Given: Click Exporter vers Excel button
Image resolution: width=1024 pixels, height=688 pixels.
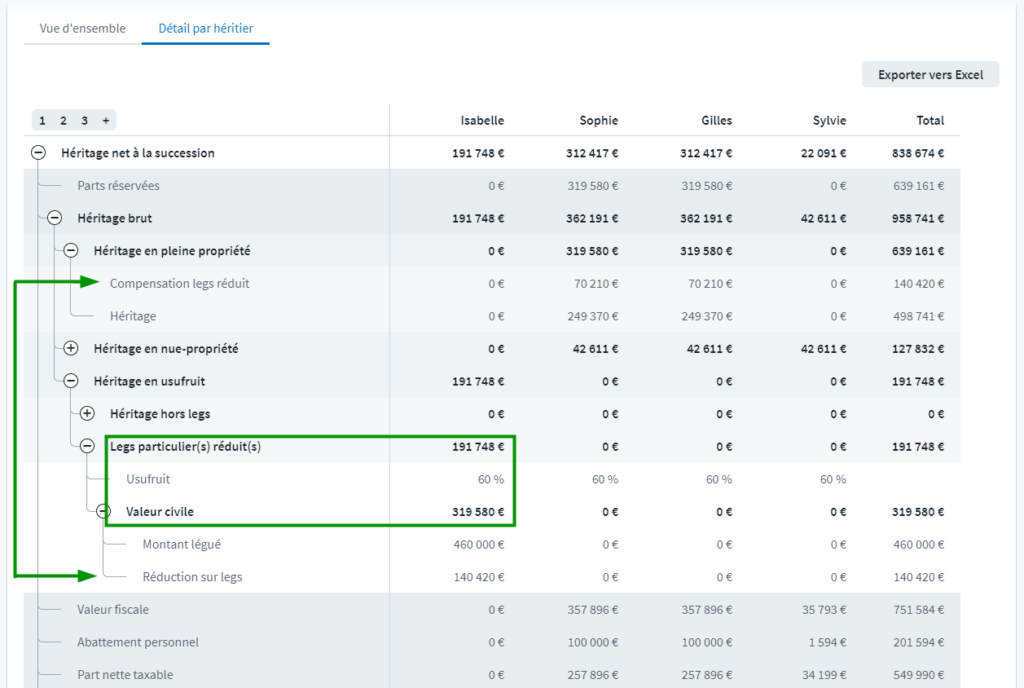Looking at the screenshot, I should (x=930, y=75).
